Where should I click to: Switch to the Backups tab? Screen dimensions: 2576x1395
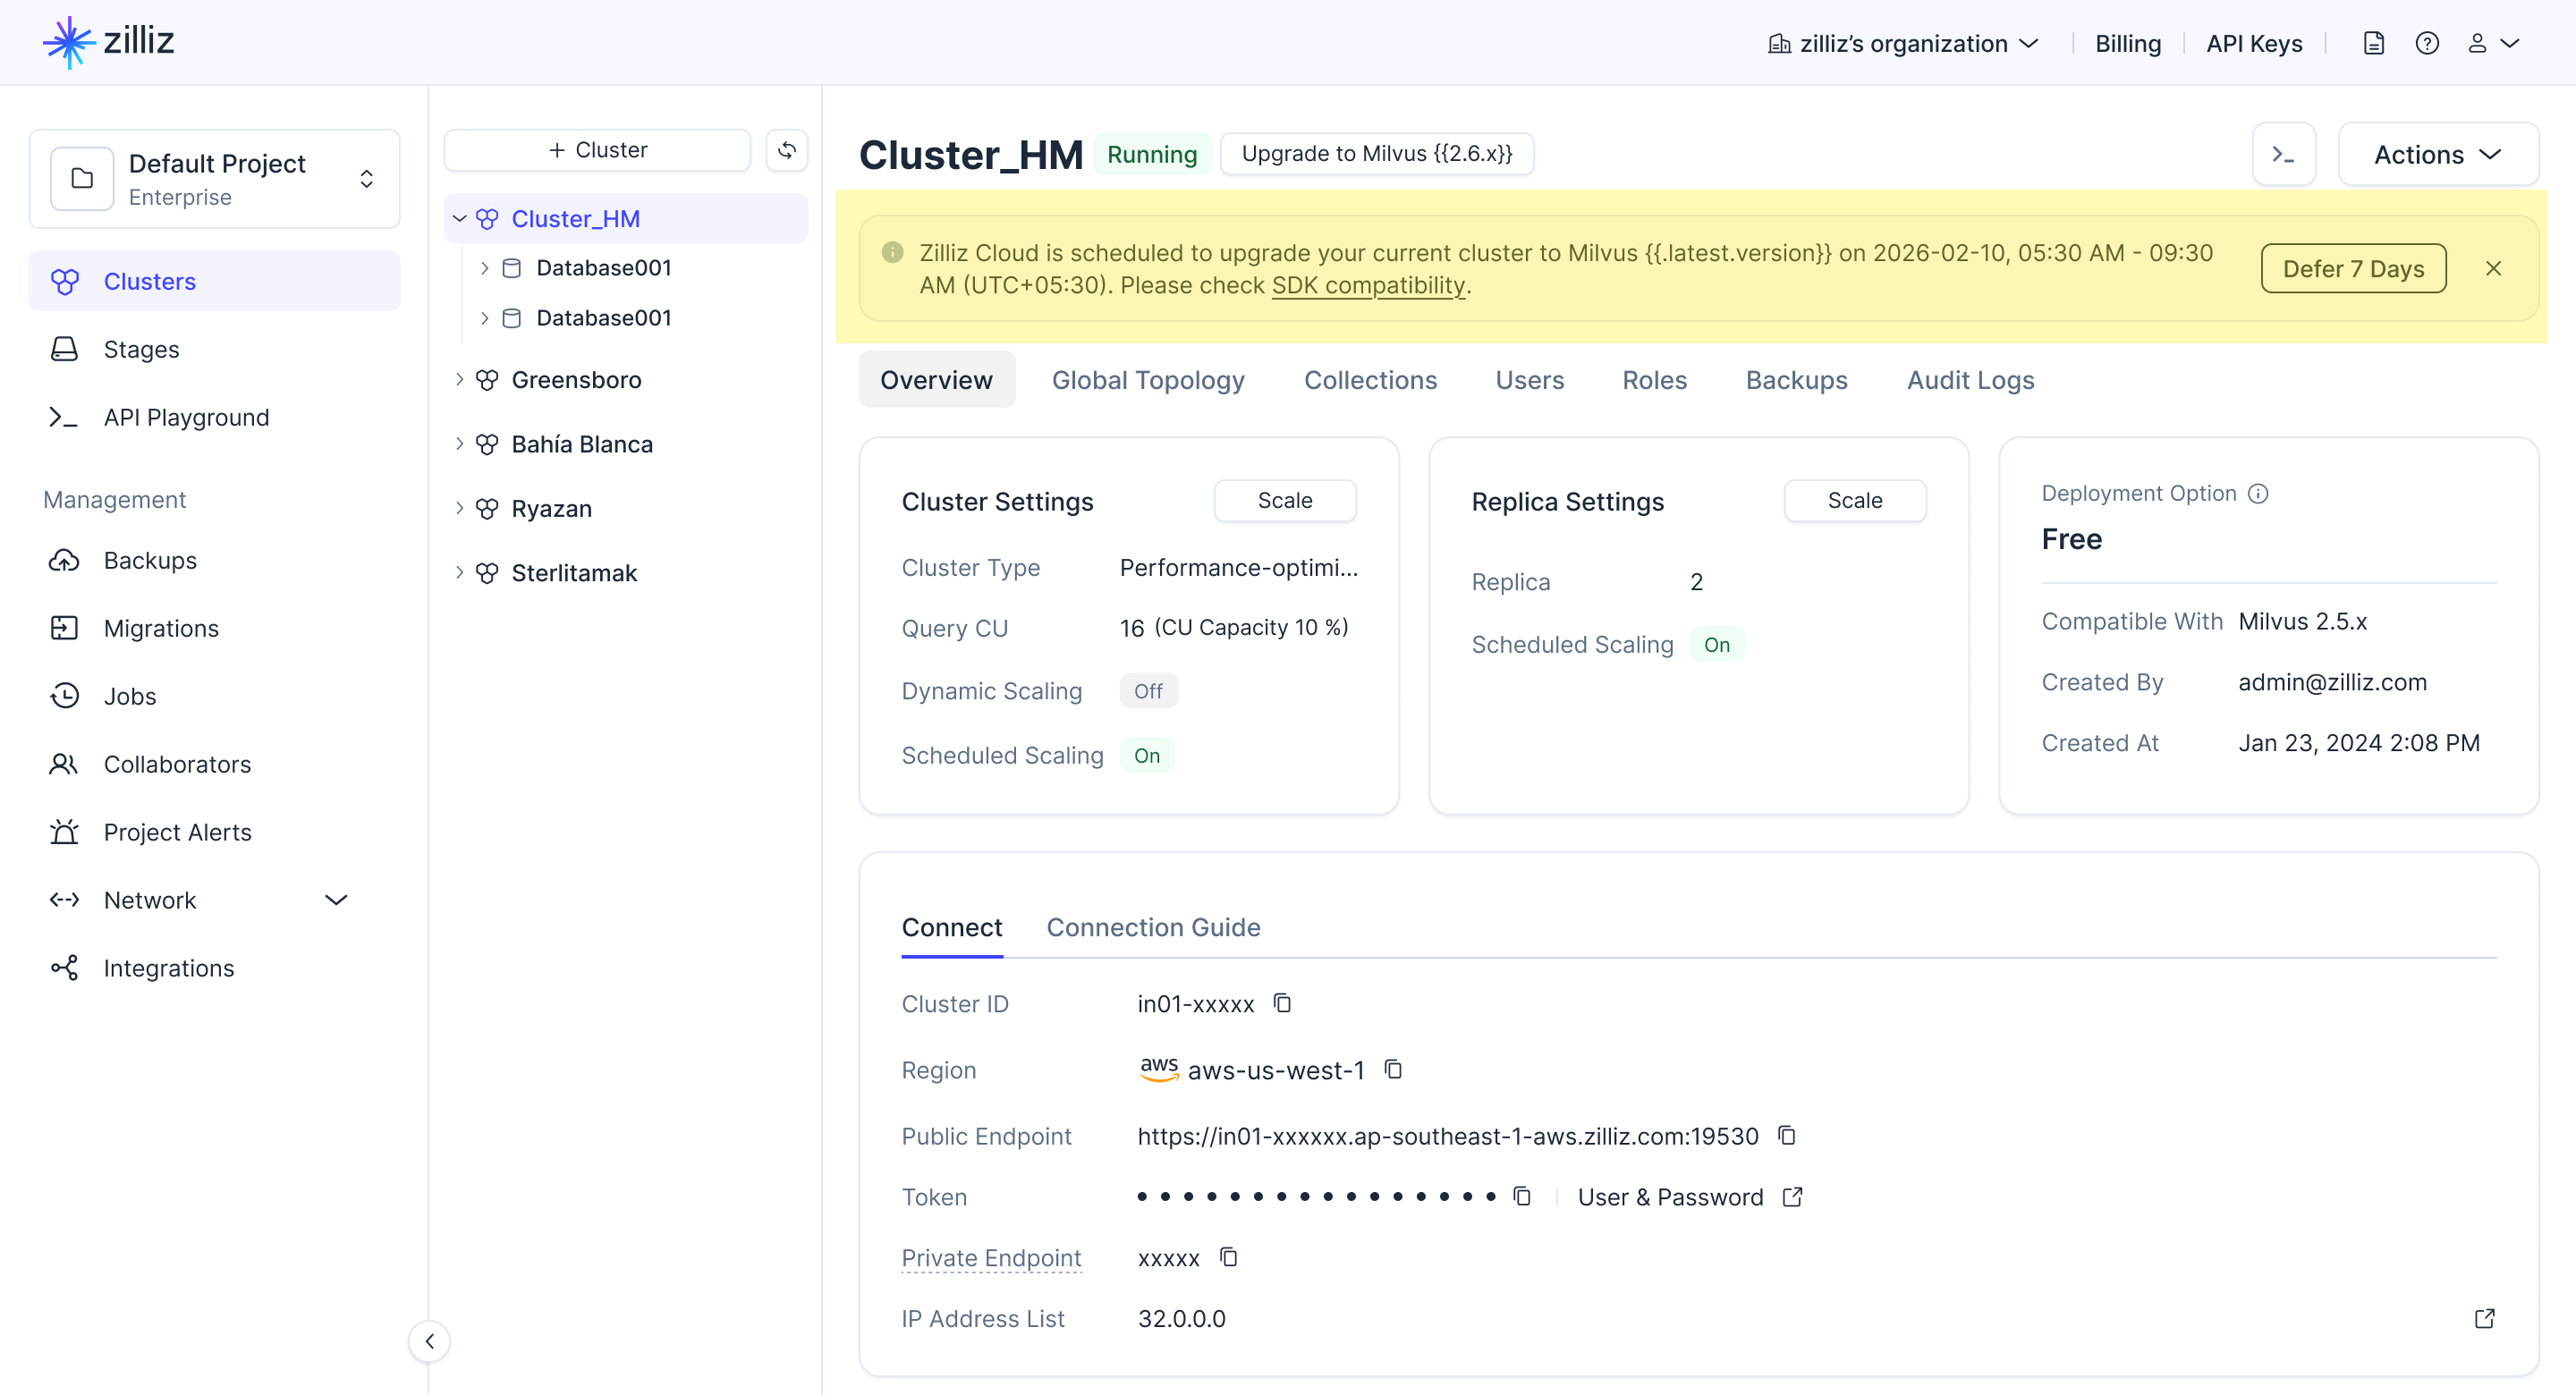coord(1796,380)
